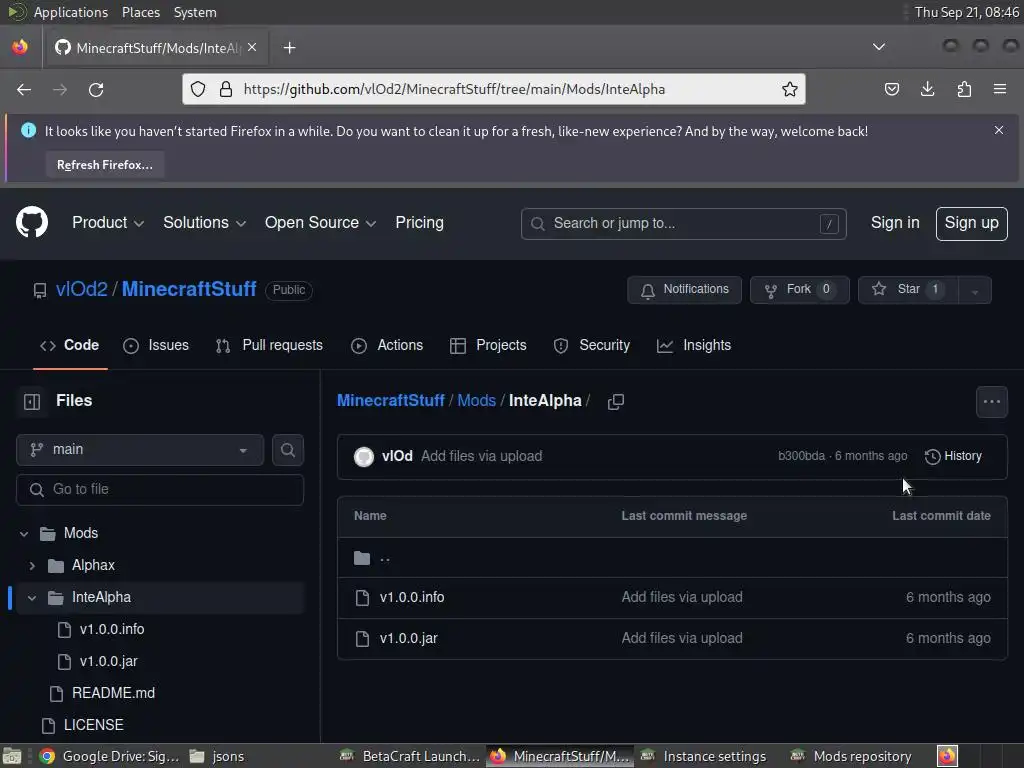This screenshot has width=1024, height=768.
Task: Click the site lock icon in URL bar
Action: 226,89
